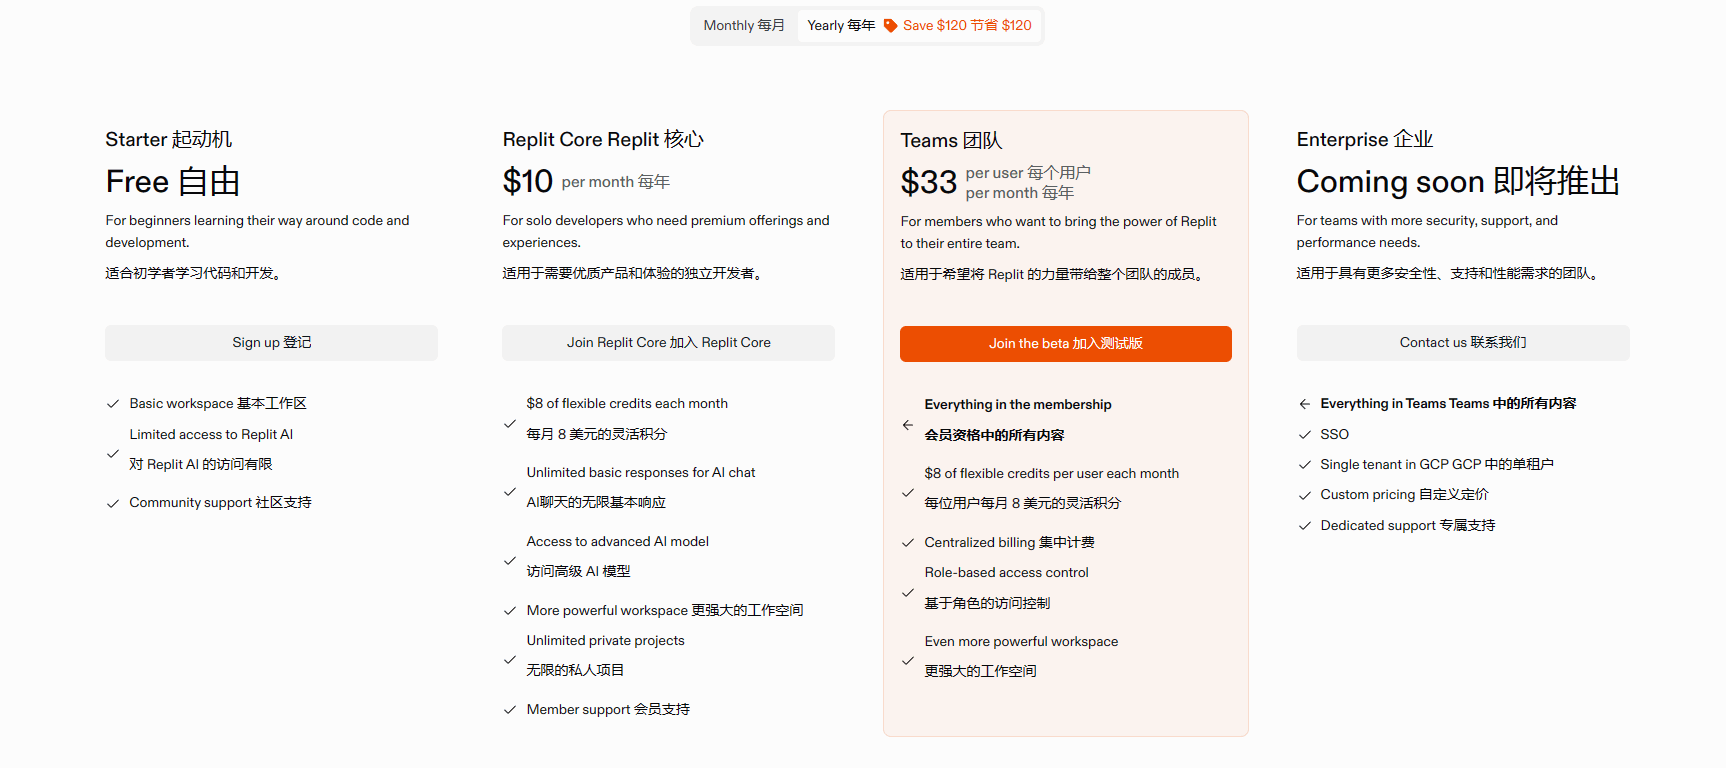
Task: Click the Replit Core plan title
Action: (603, 140)
